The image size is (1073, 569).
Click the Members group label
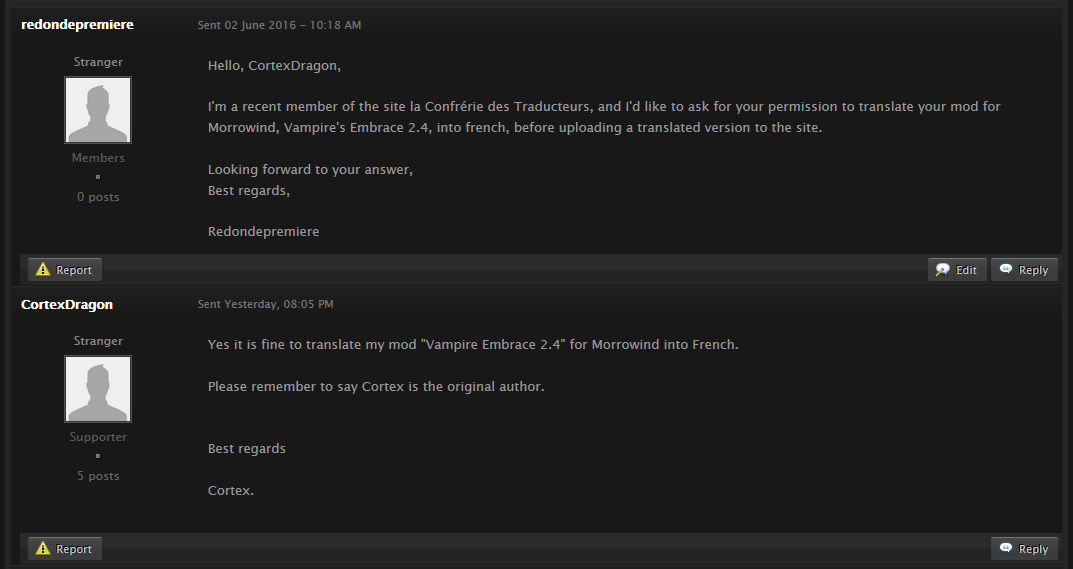pyautogui.click(x=98, y=157)
